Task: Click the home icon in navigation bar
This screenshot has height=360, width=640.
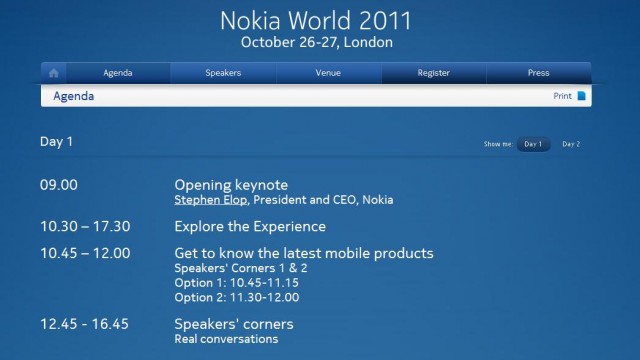Action: tap(53, 73)
